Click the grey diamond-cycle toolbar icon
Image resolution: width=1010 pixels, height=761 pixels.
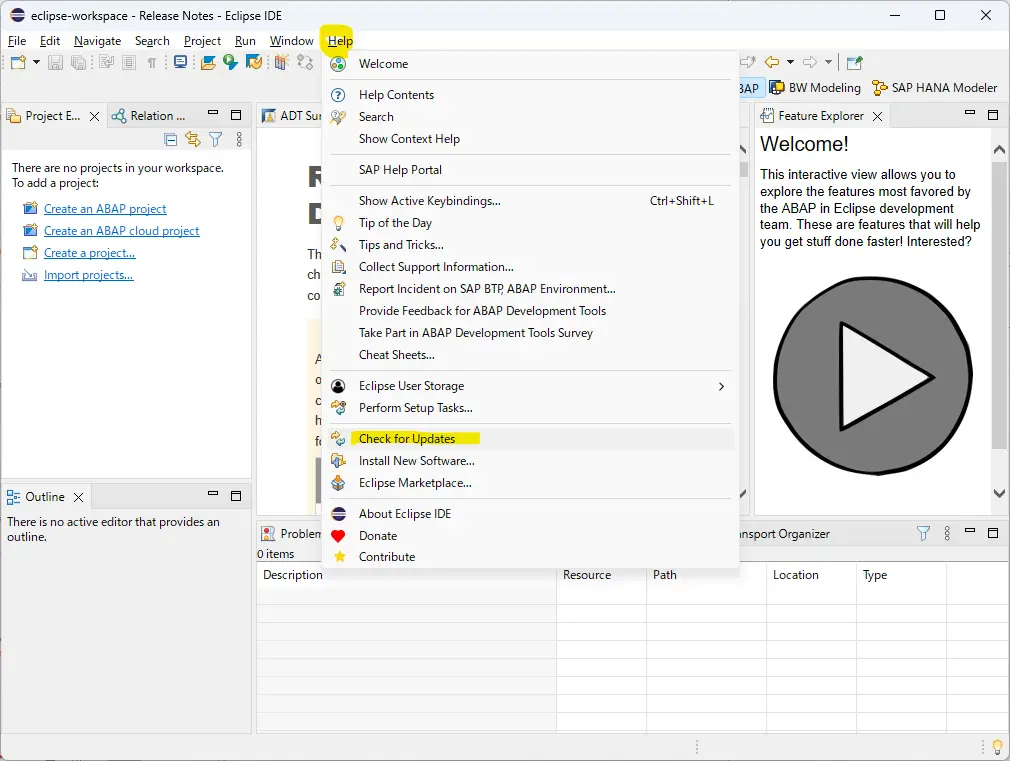pos(305,63)
